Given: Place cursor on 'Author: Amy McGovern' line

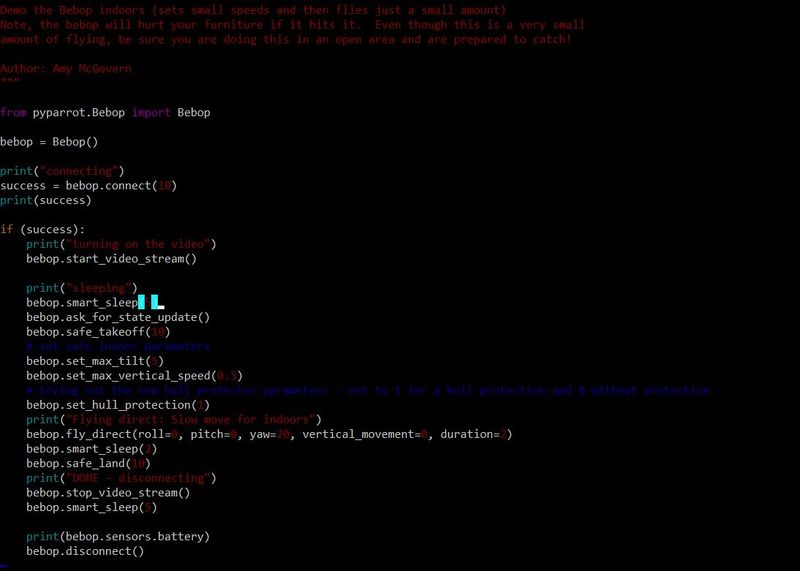Looking at the screenshot, I should [x=66, y=69].
